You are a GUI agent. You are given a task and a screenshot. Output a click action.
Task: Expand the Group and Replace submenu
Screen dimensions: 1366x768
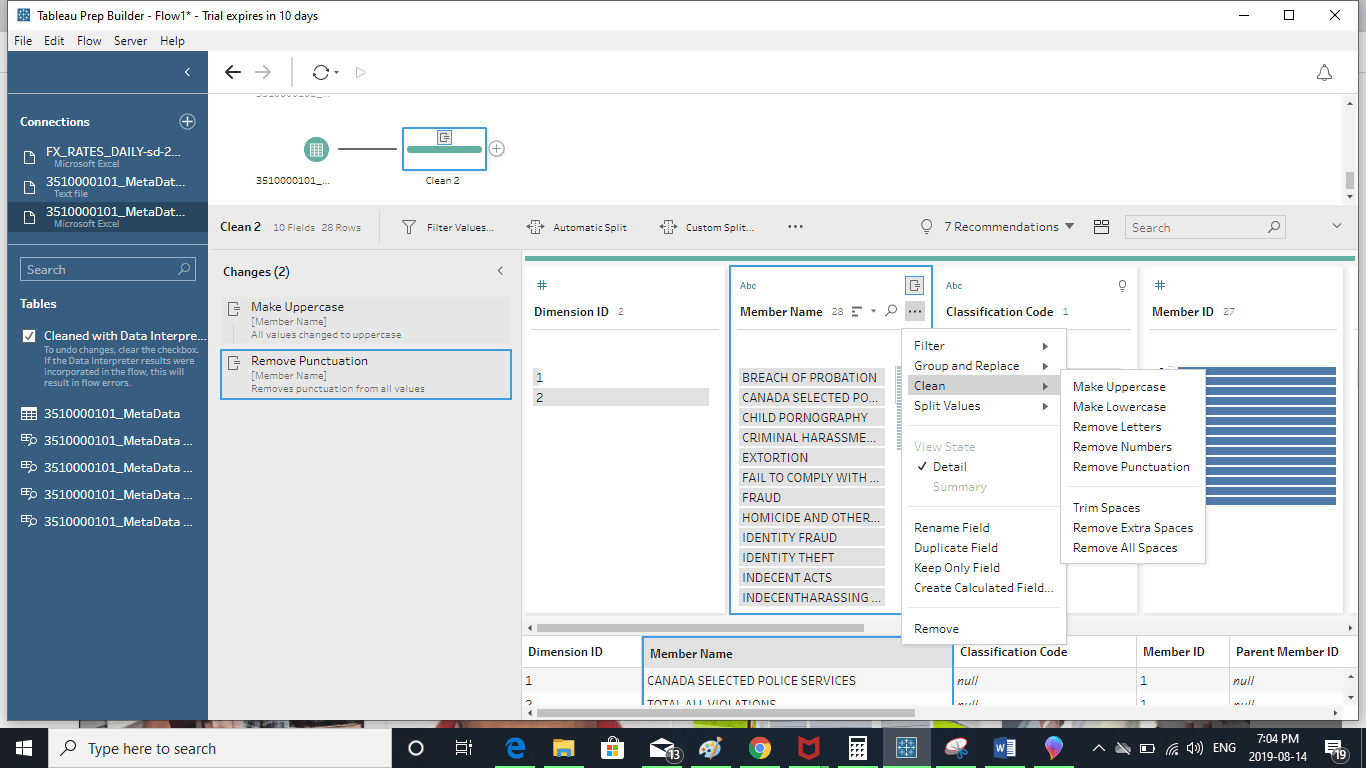coord(984,366)
